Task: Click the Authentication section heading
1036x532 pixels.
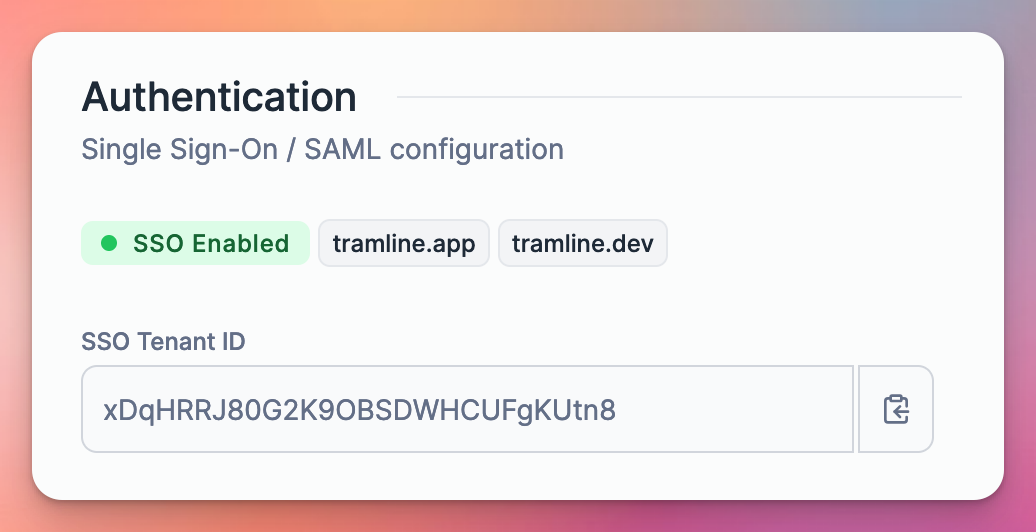Action: (x=219, y=96)
